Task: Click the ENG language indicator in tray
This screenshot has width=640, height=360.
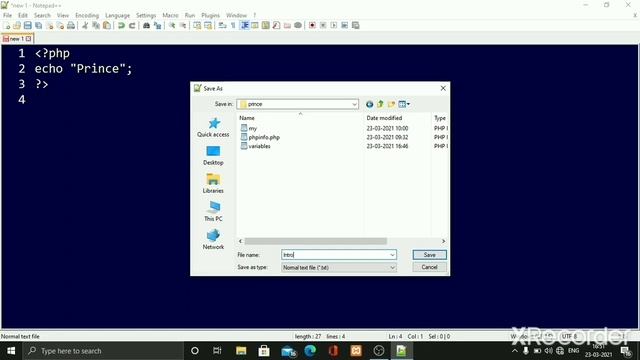Action: (x=573, y=351)
